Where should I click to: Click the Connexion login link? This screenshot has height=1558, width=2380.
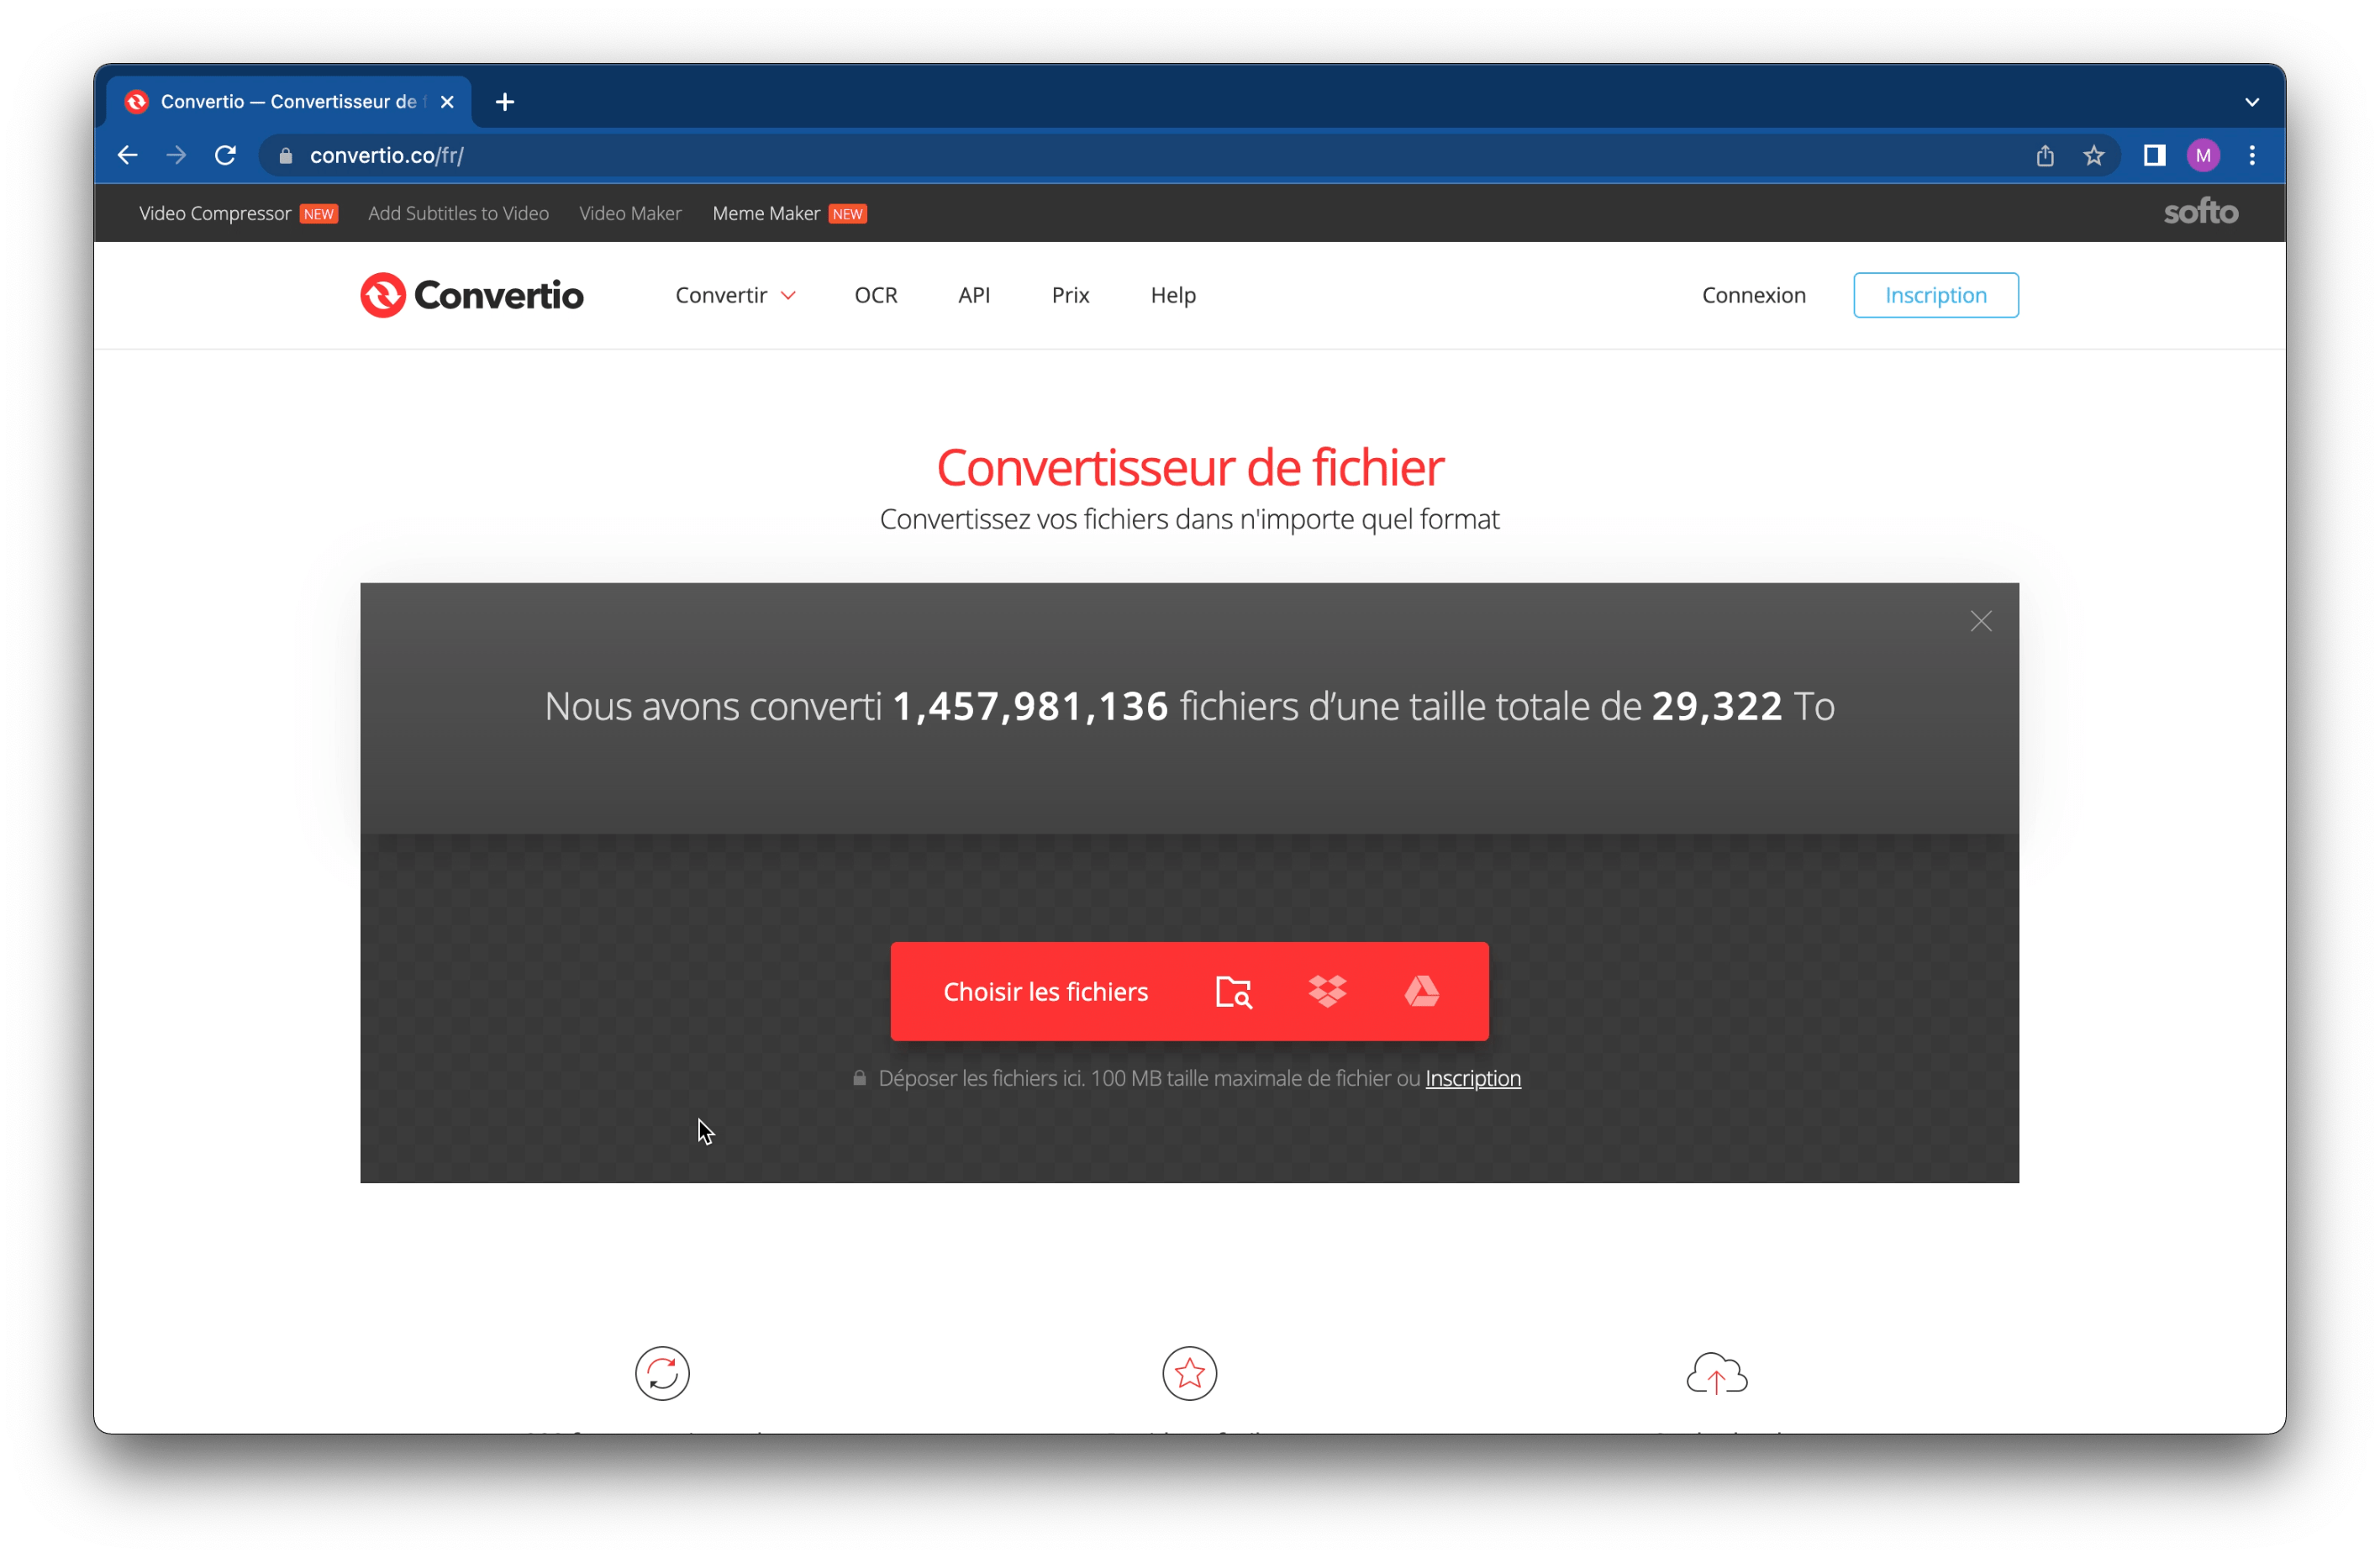point(1753,295)
